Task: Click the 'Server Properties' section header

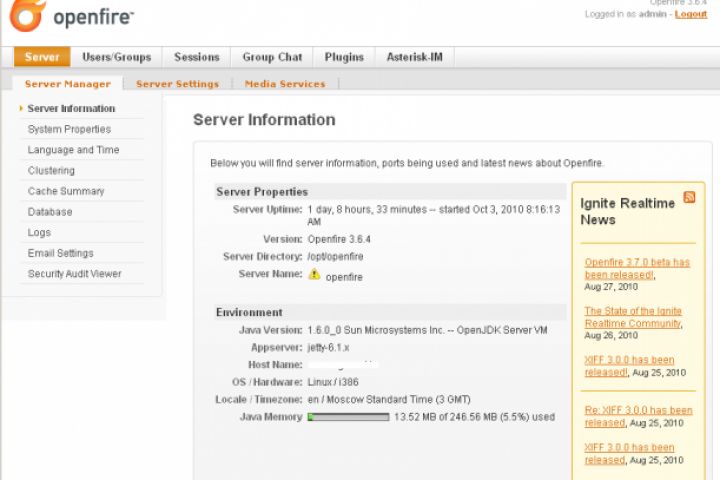Action: [x=262, y=192]
